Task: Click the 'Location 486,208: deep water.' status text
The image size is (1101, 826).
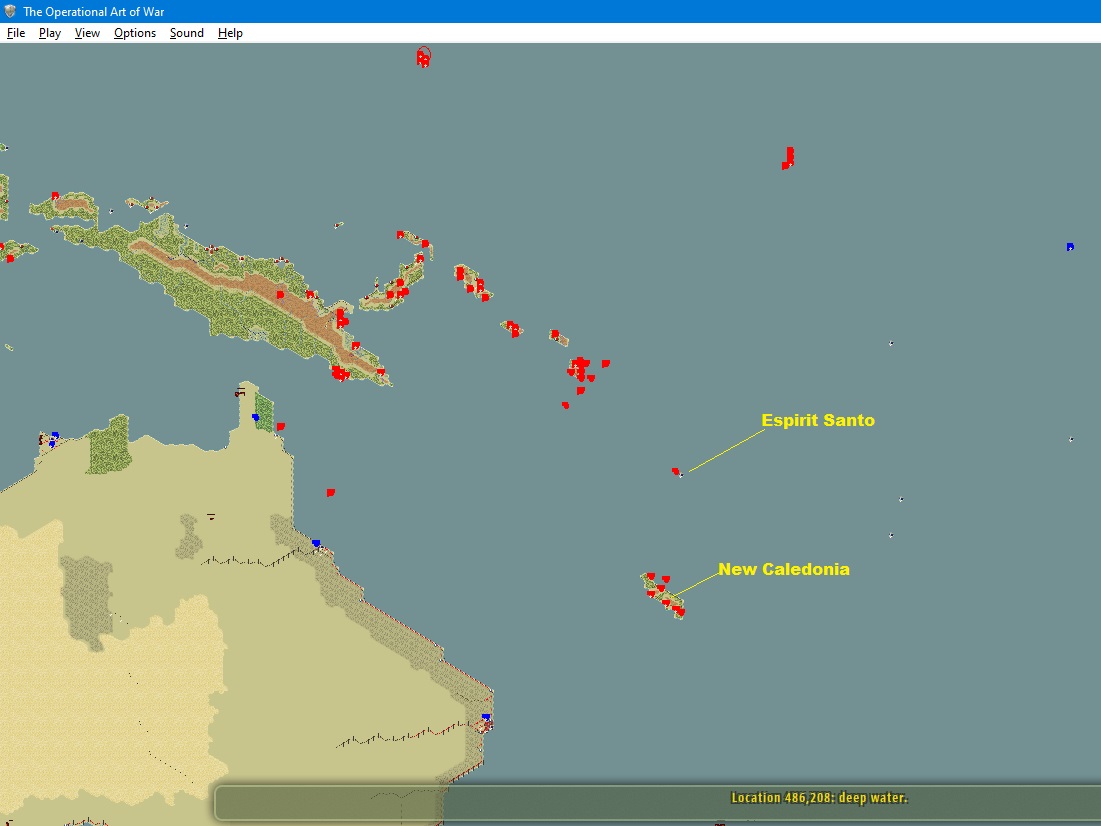Action: tap(819, 797)
